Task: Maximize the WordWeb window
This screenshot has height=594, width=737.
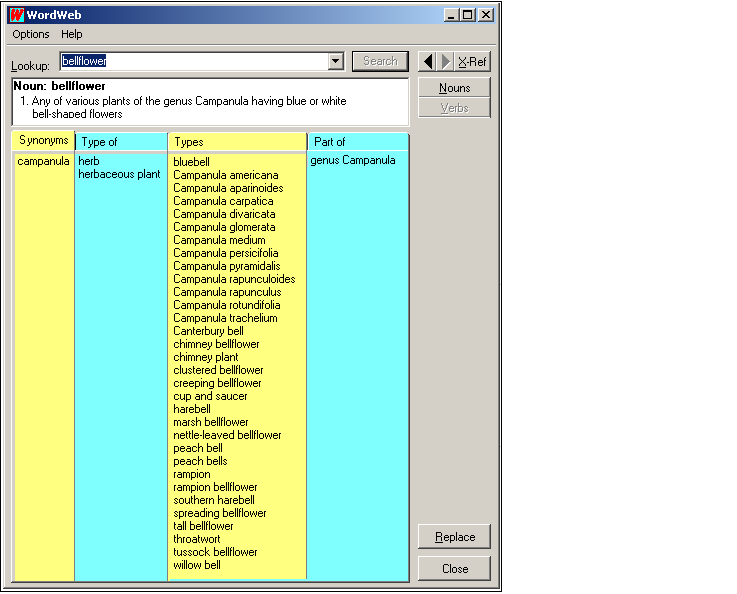Action: [468, 15]
